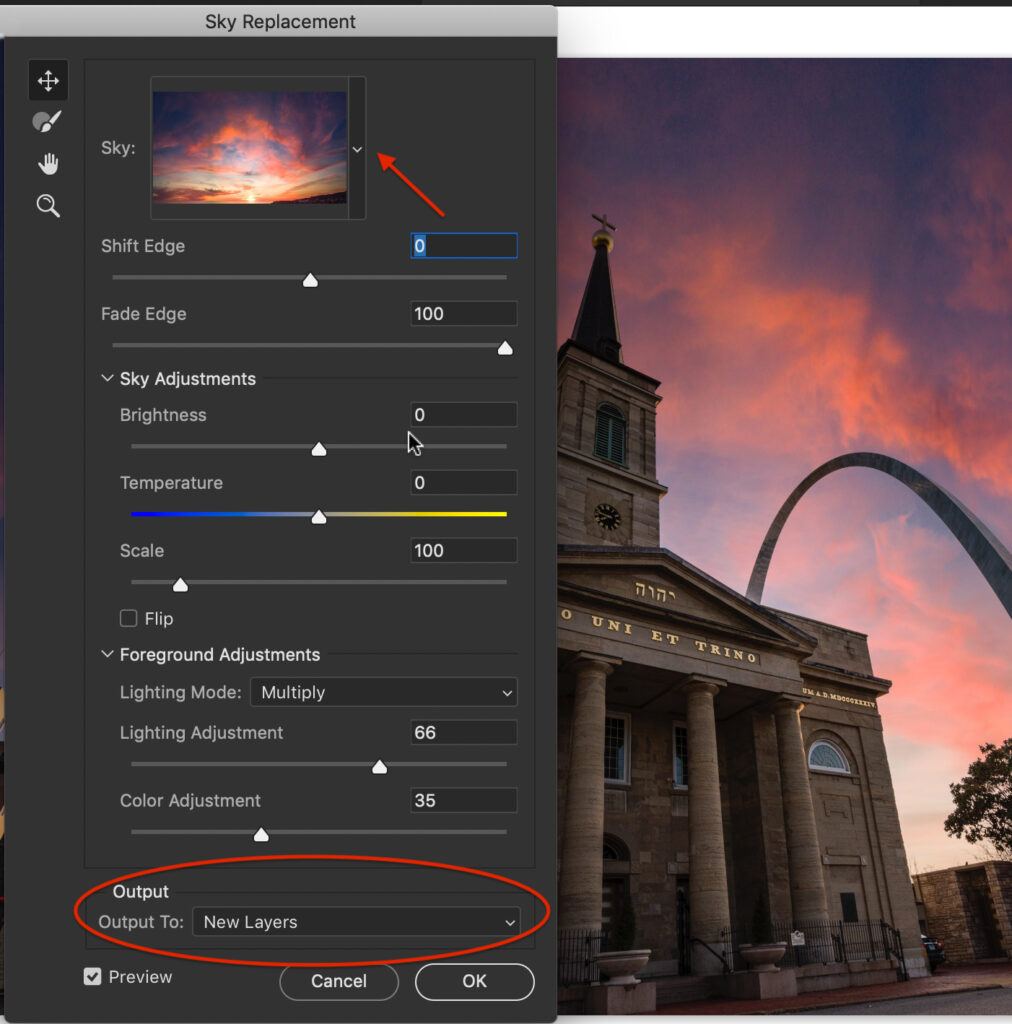Screen dimensions: 1012x1024
Task: Select the Hand tool
Action: click(48, 164)
